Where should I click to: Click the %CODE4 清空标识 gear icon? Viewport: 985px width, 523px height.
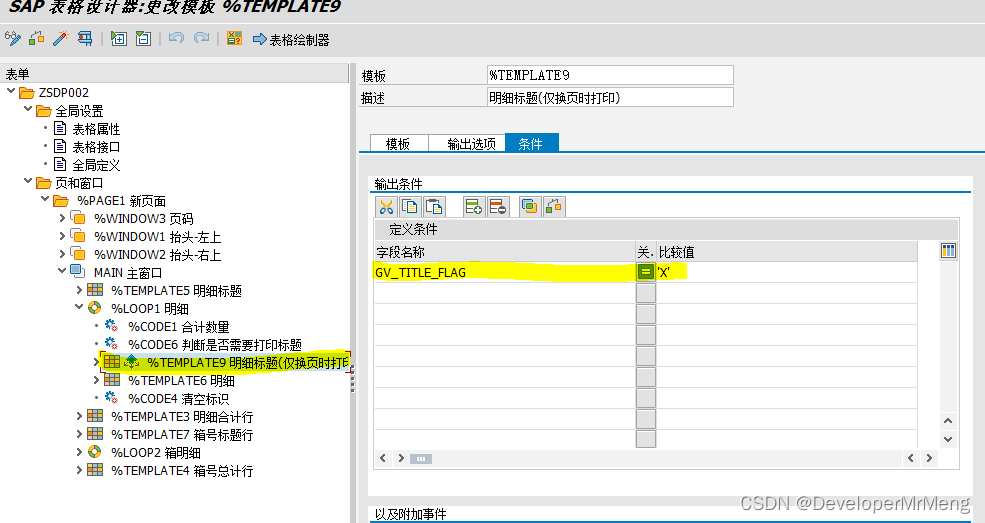[112, 397]
